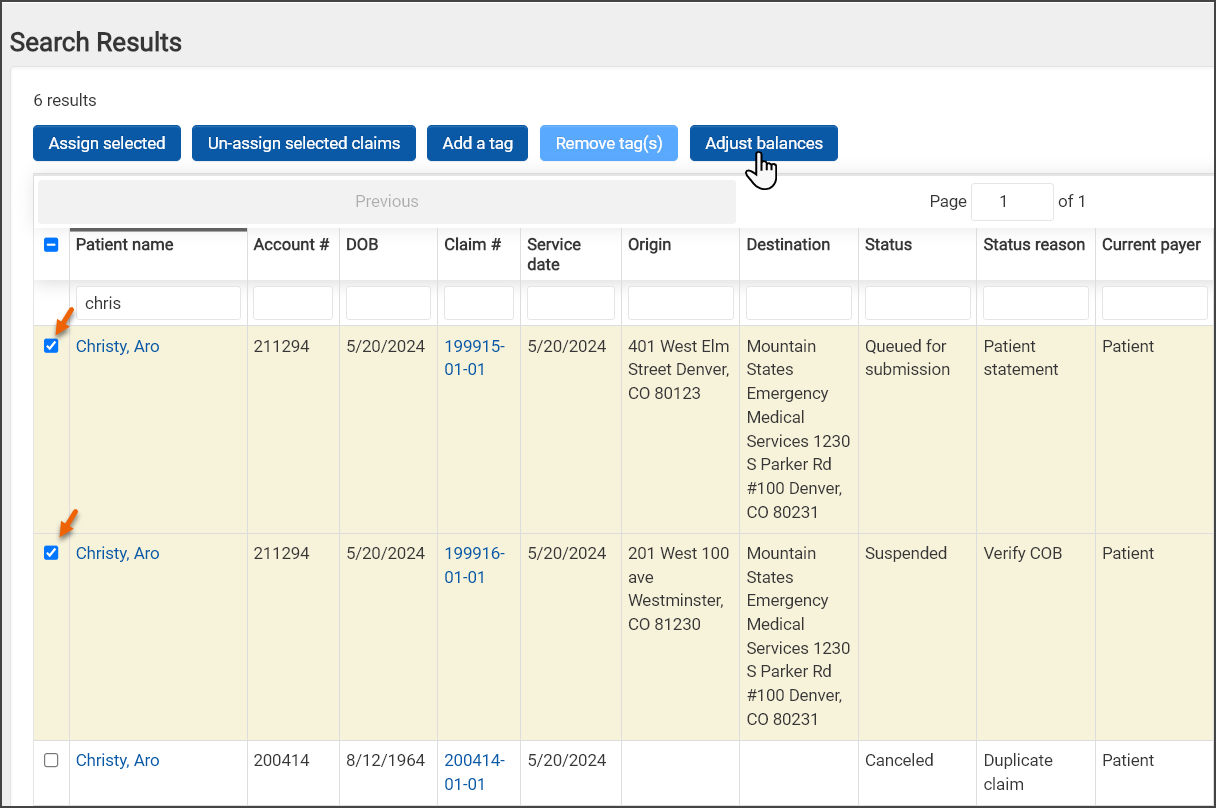Click the Account # filter field
Screen dimensions: 1216x808
click(293, 303)
